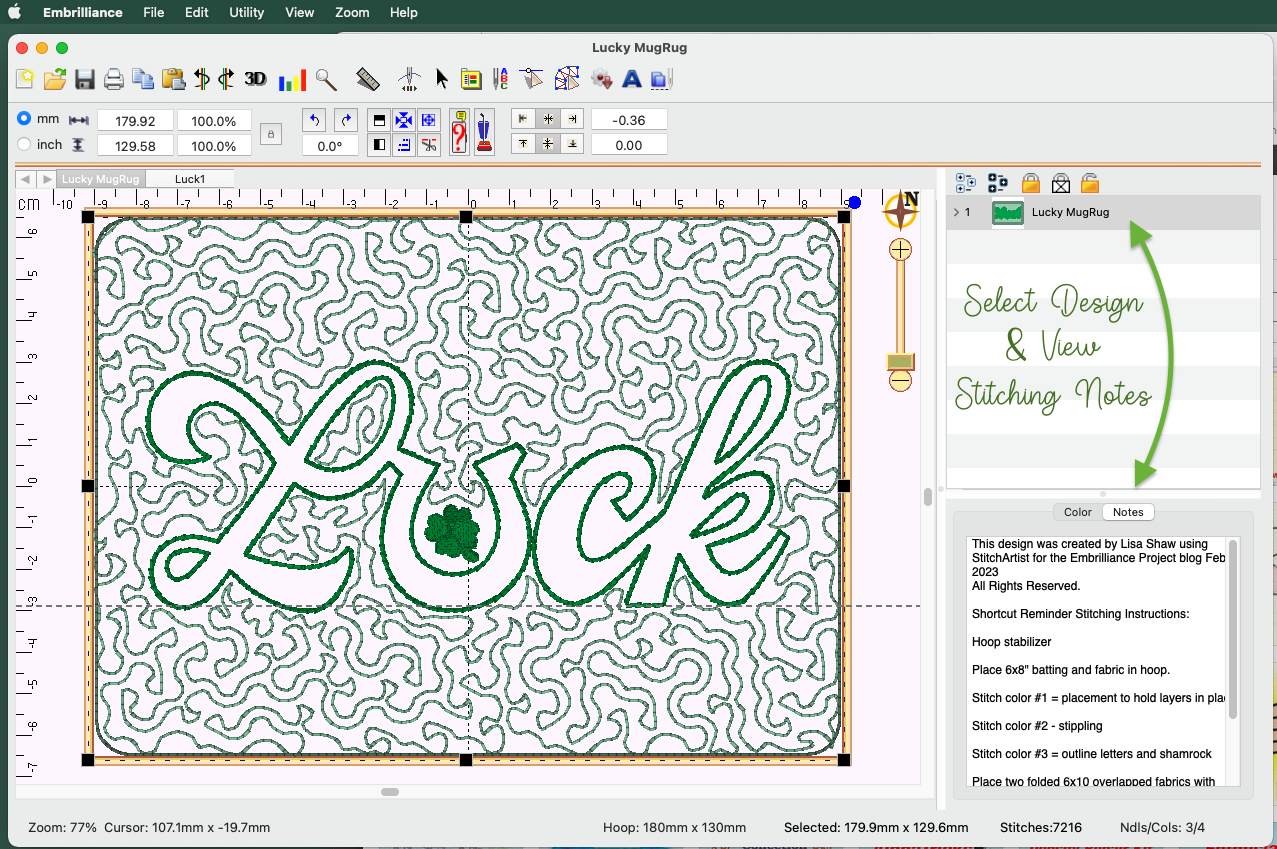The height and width of the screenshot is (849, 1277).
Task: Select the inch units radio button
Action: coord(24,144)
